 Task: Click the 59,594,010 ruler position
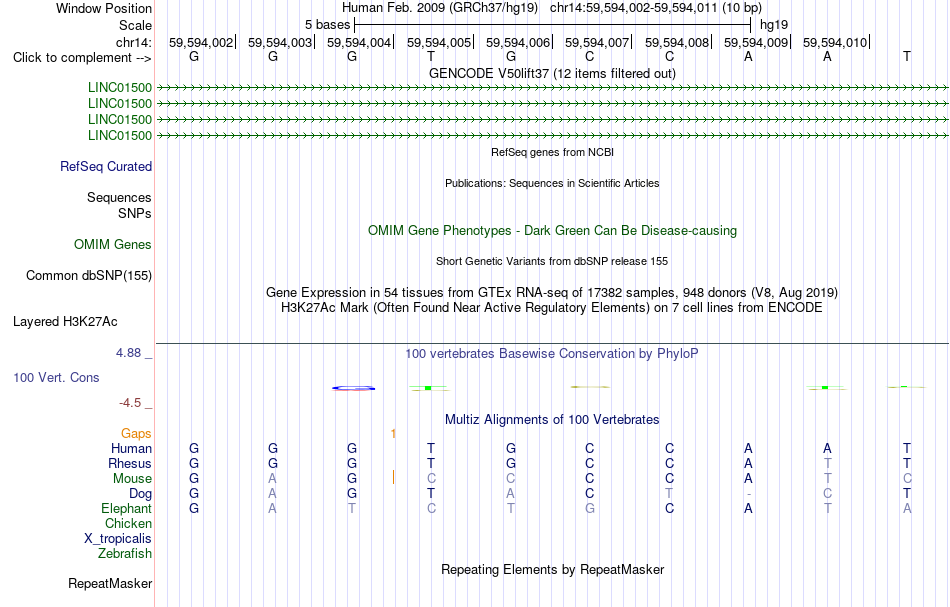(835, 42)
